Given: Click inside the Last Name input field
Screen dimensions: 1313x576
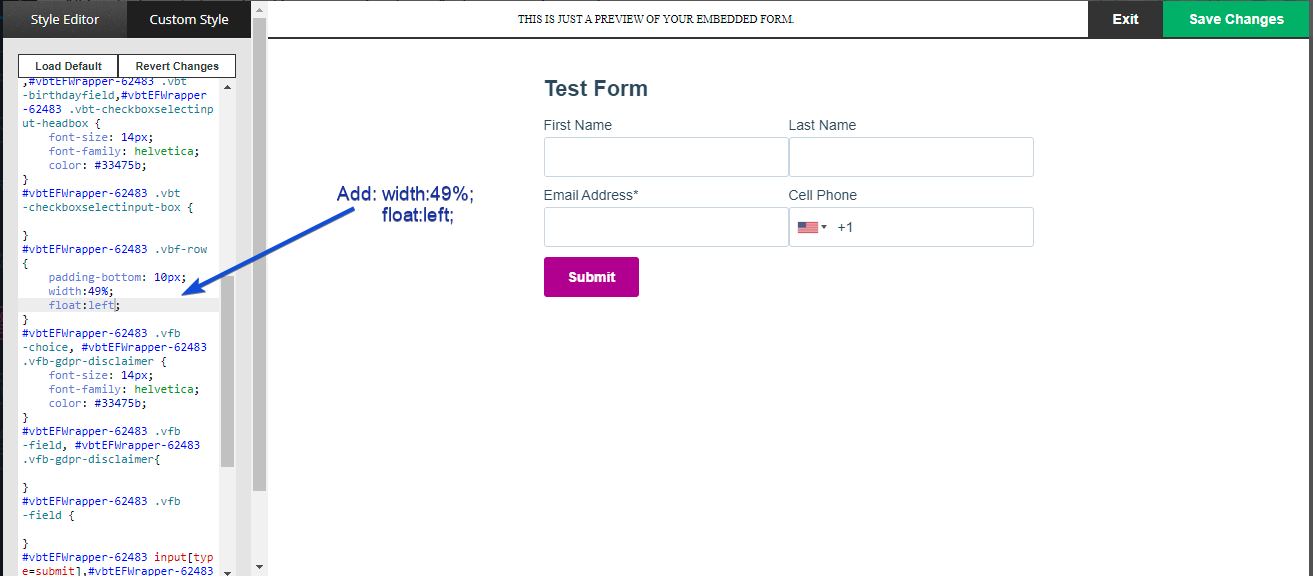Looking at the screenshot, I should [911, 157].
